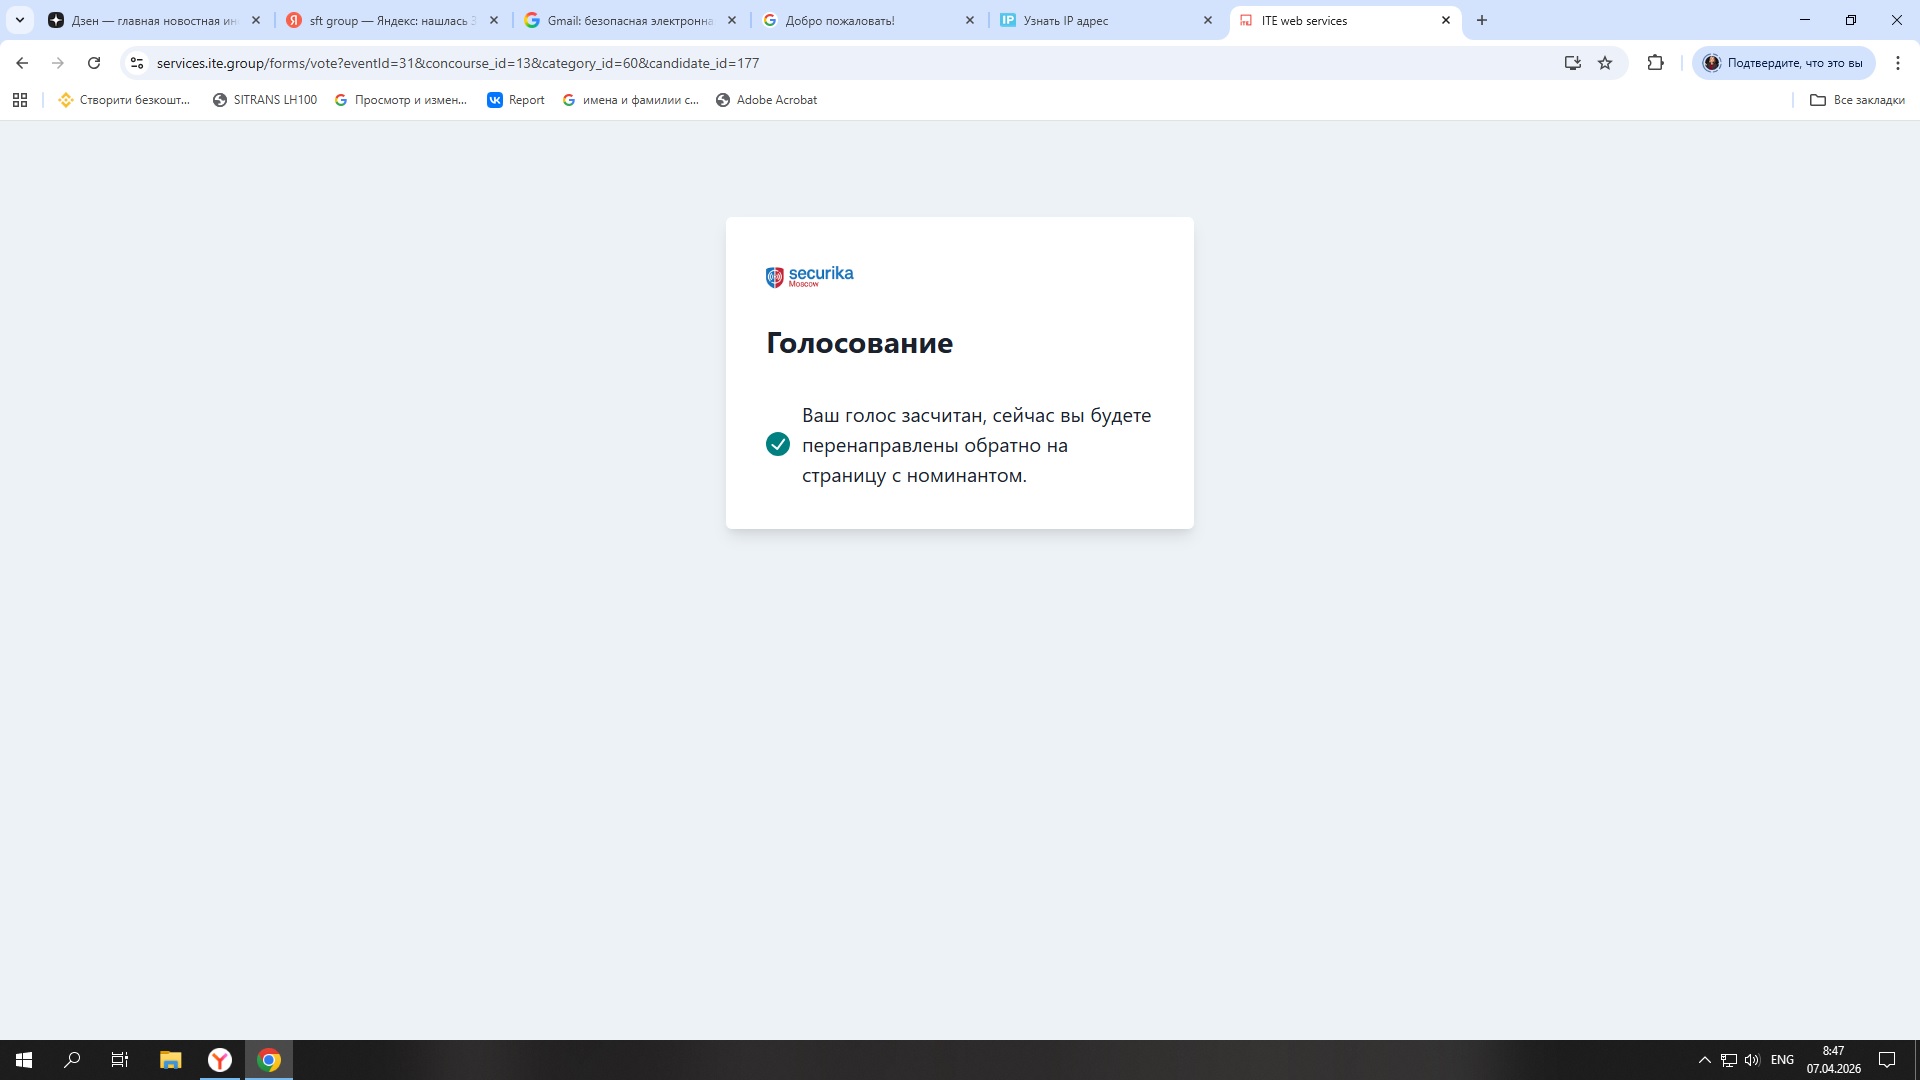This screenshot has height=1080, width=1920.
Task: Open the Extensions puzzle icon
Action: pyautogui.click(x=1655, y=63)
